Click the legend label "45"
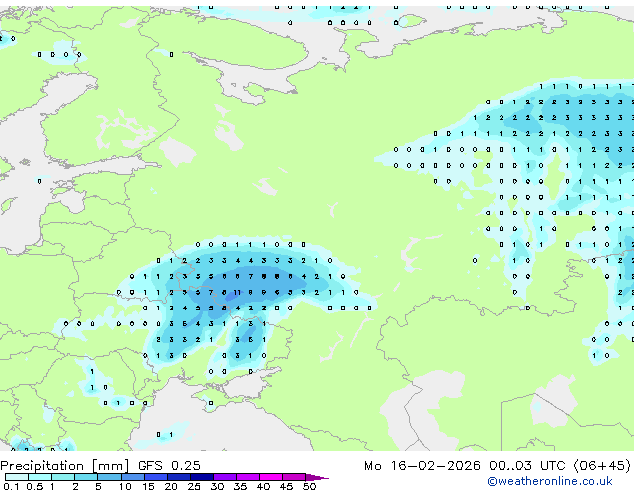The height and width of the screenshot is (490, 634). point(286,486)
